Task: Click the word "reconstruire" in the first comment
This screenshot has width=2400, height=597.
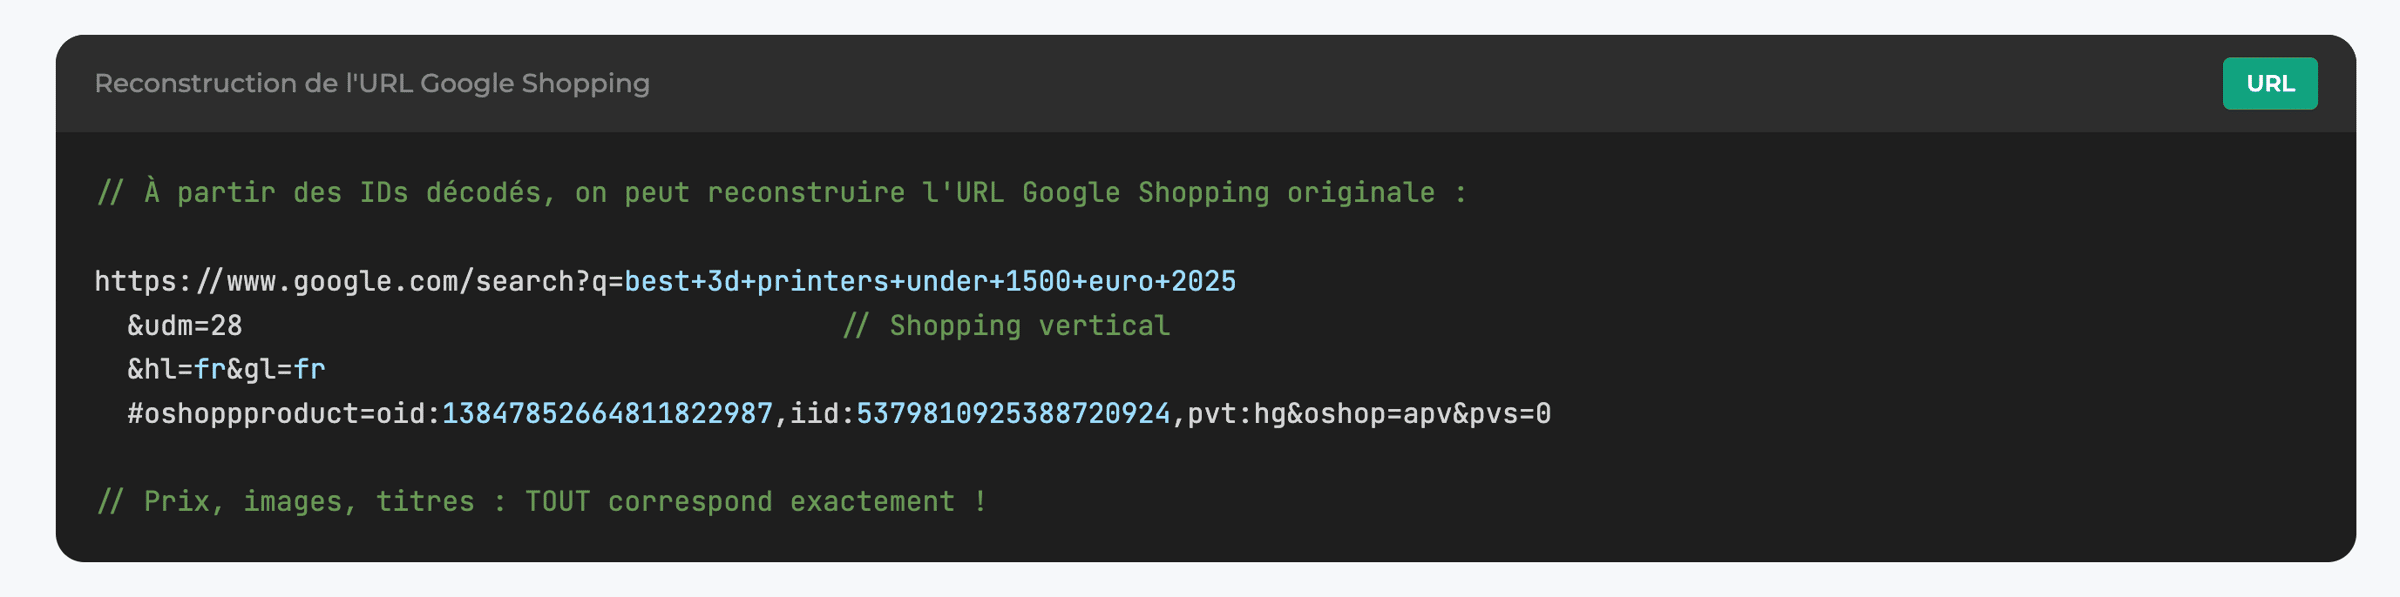Action: pyautogui.click(x=806, y=192)
